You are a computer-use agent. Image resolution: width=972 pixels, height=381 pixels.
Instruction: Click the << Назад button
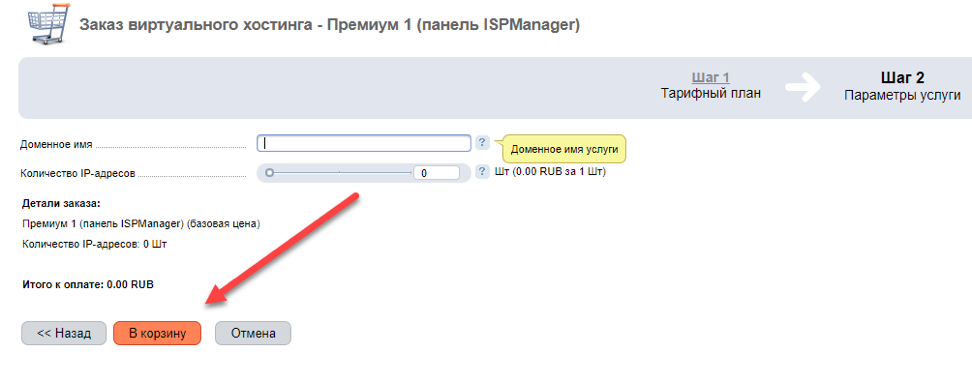(x=64, y=333)
